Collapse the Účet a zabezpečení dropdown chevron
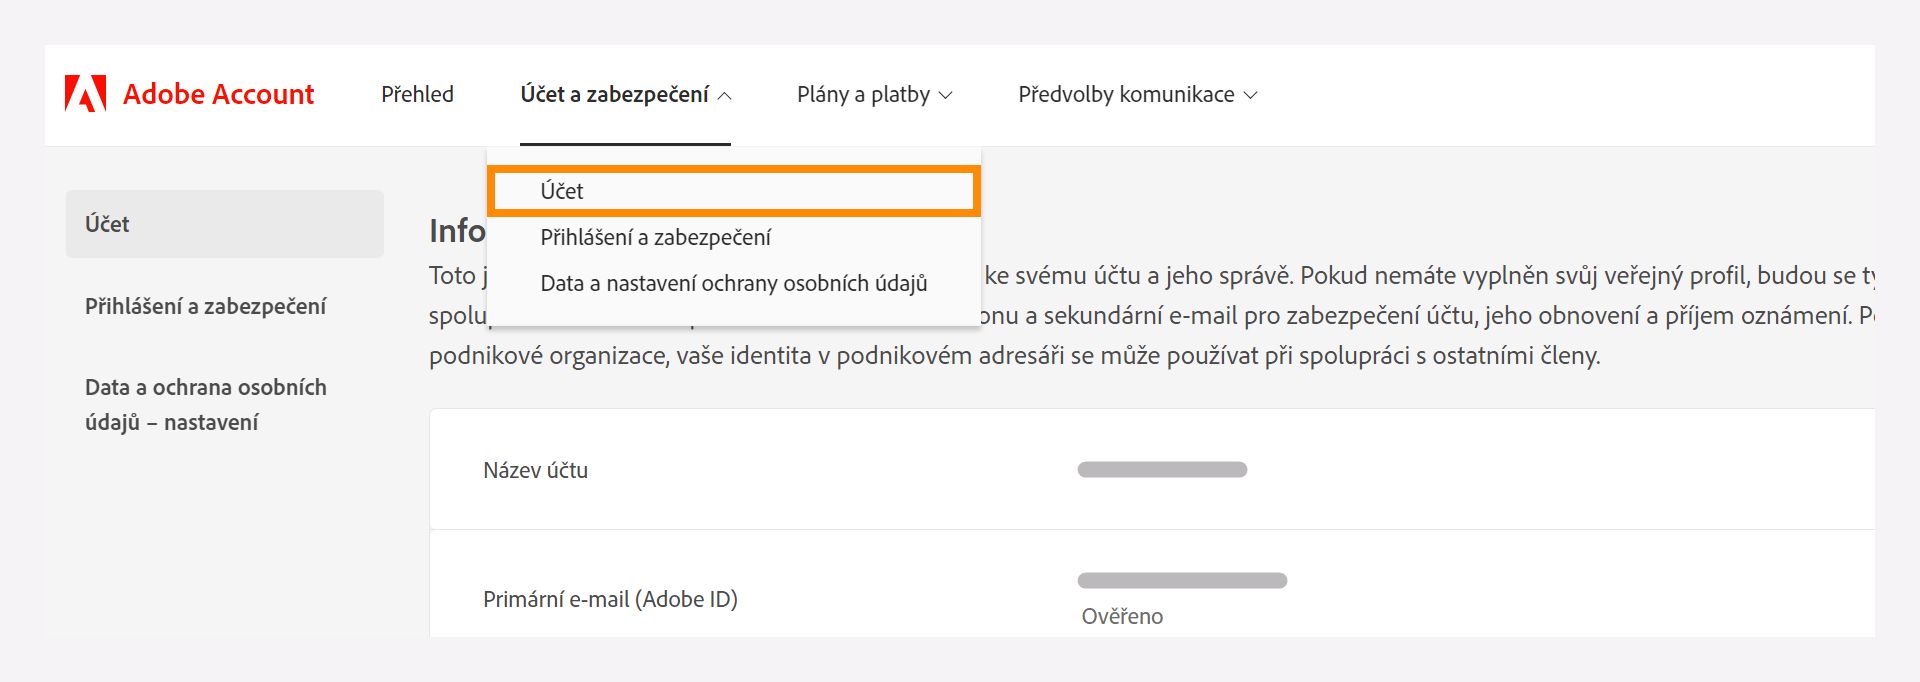This screenshot has width=1920, height=682. tap(728, 96)
